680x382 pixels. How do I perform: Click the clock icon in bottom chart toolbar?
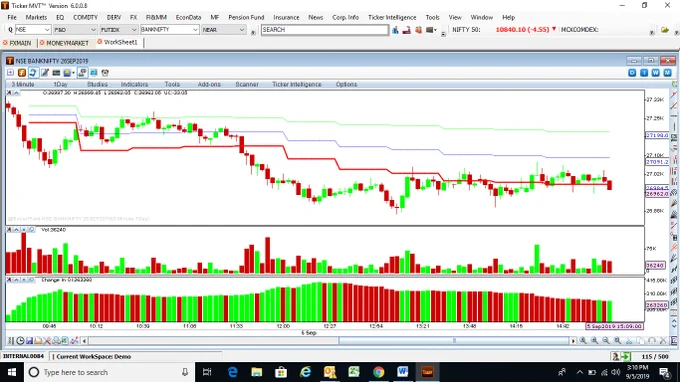20,341
